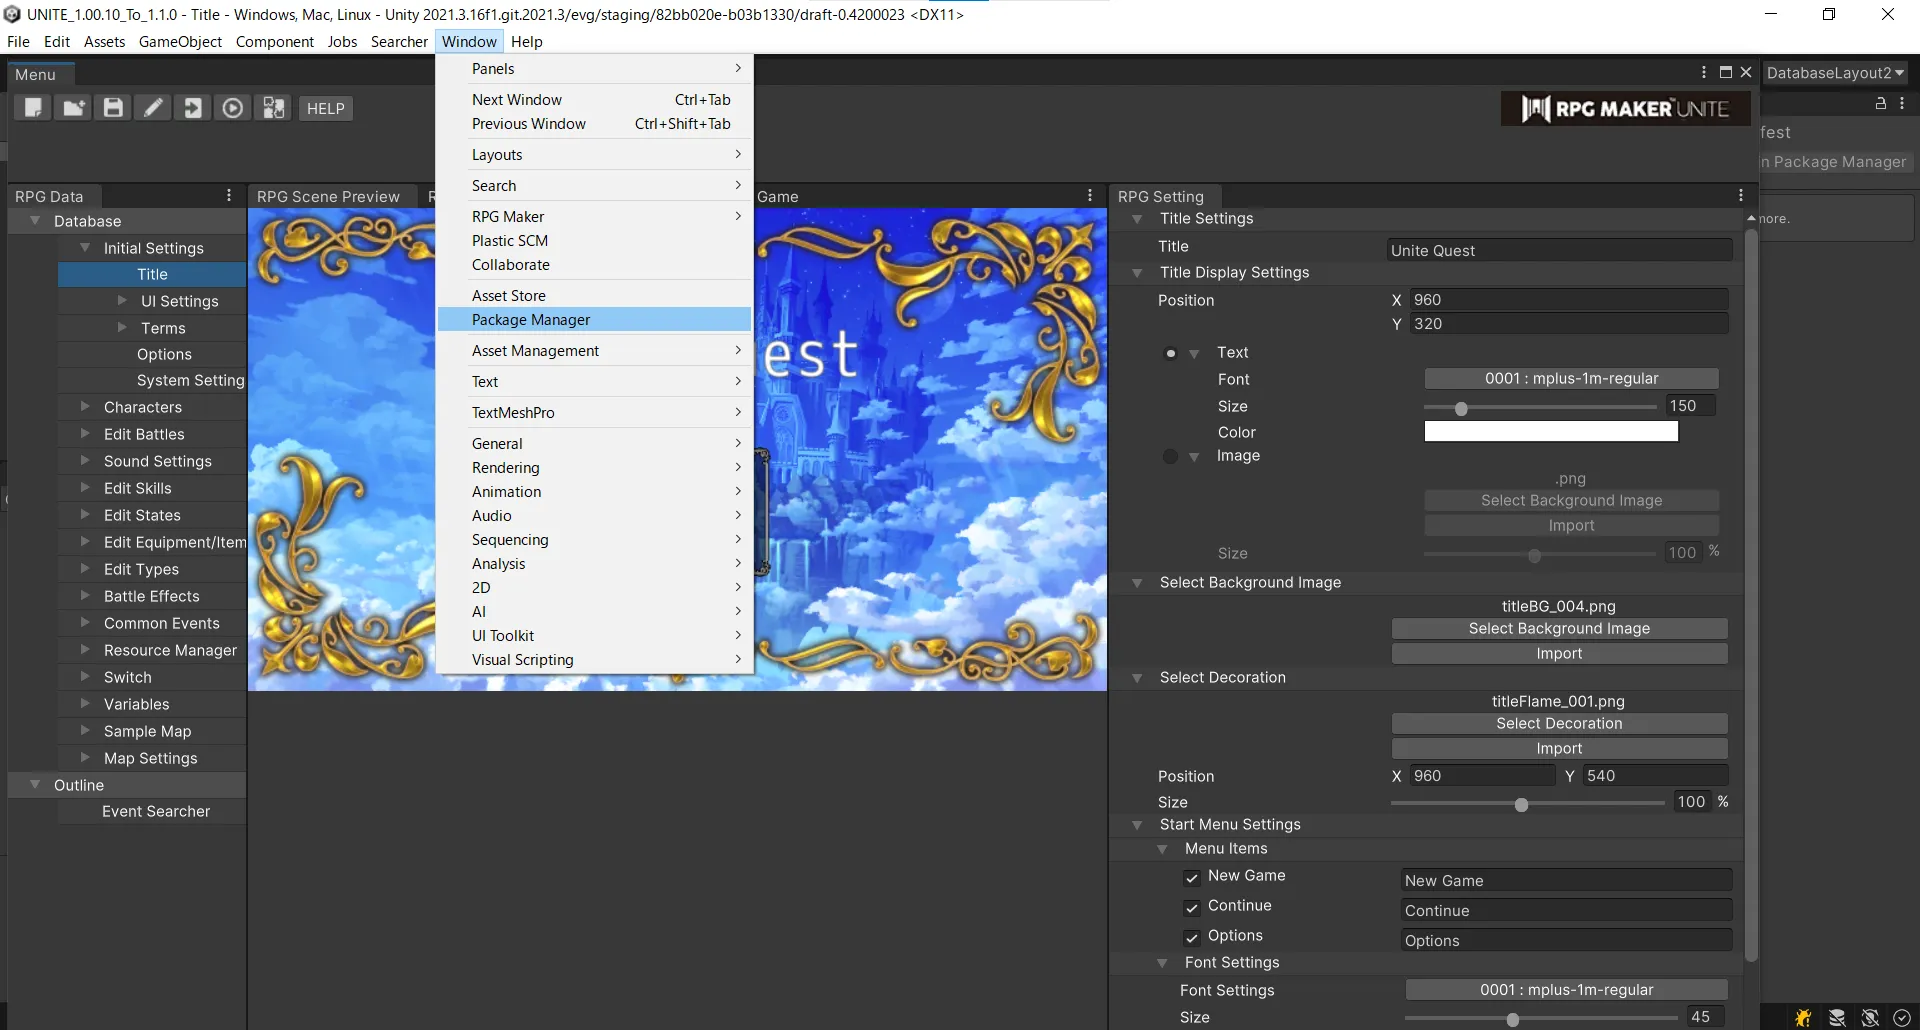The image size is (1920, 1030).
Task: Click Import under titleBG_004.png
Action: tap(1559, 654)
